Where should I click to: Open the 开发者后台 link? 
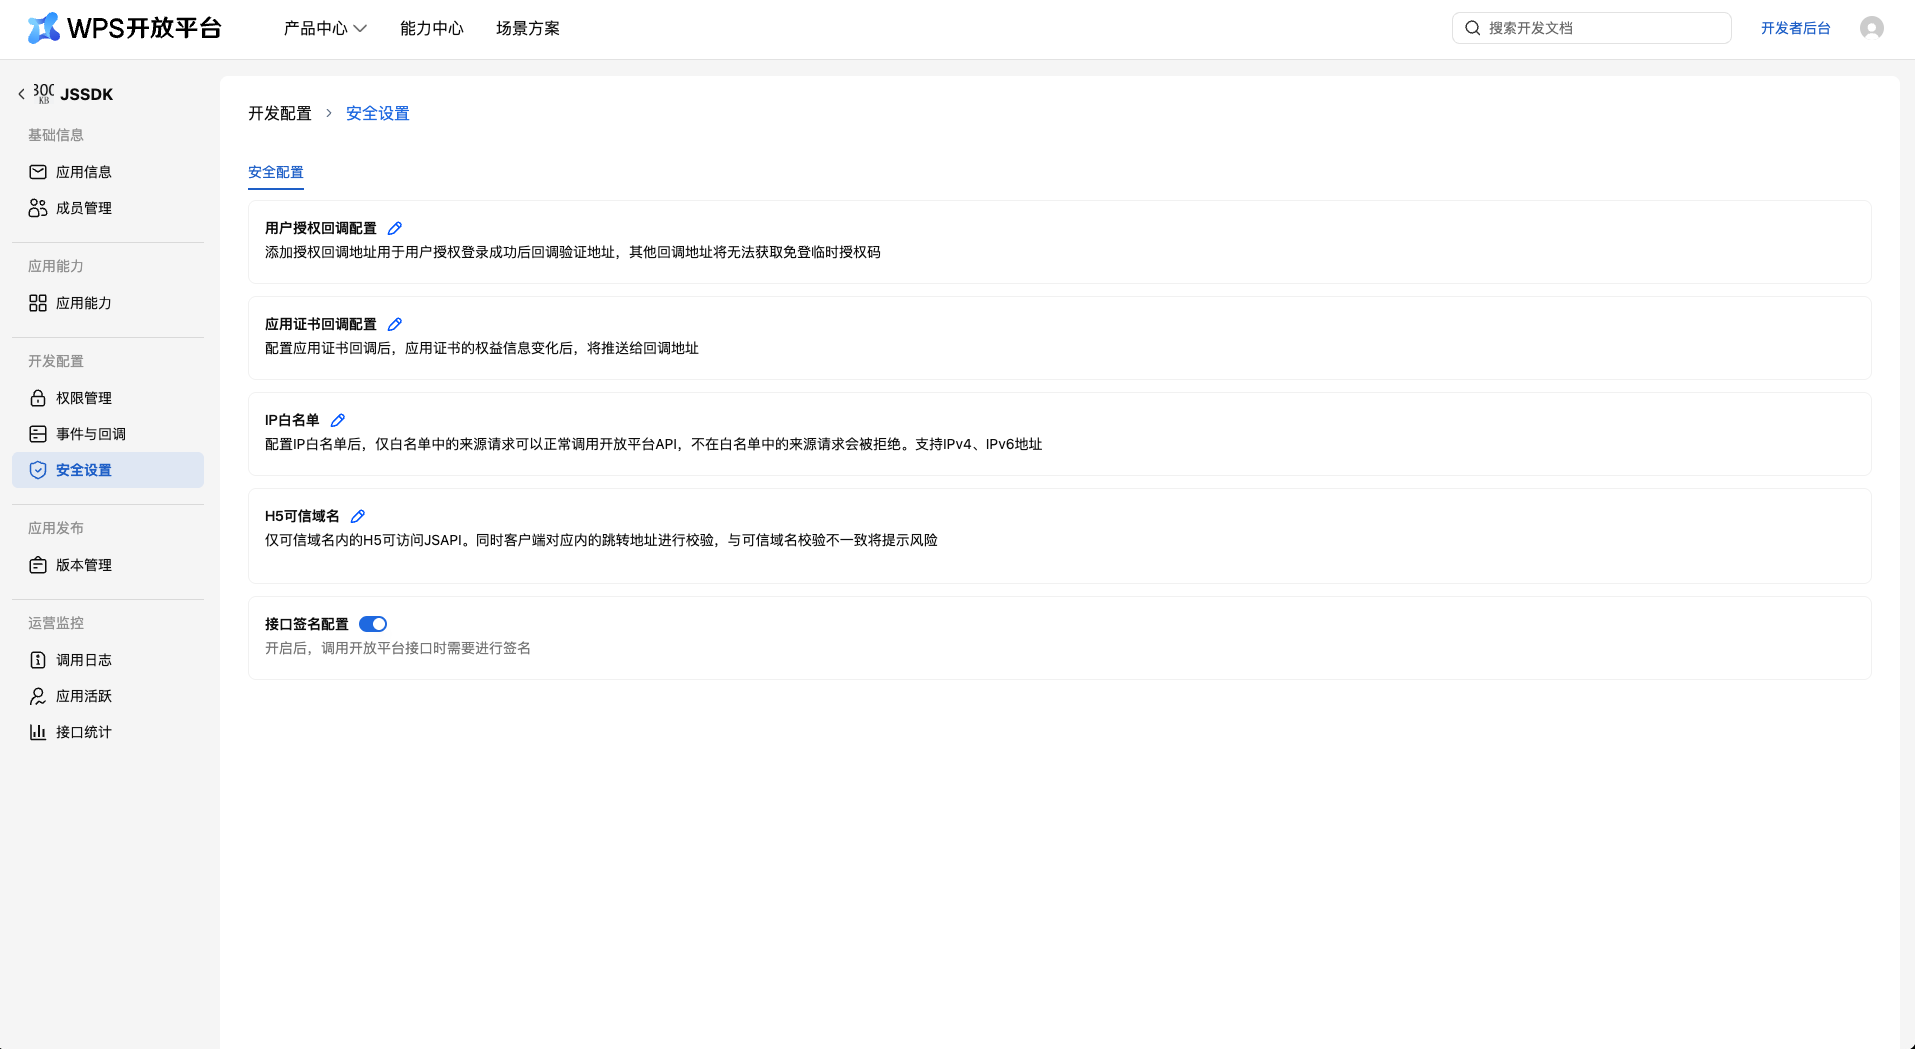click(x=1795, y=28)
